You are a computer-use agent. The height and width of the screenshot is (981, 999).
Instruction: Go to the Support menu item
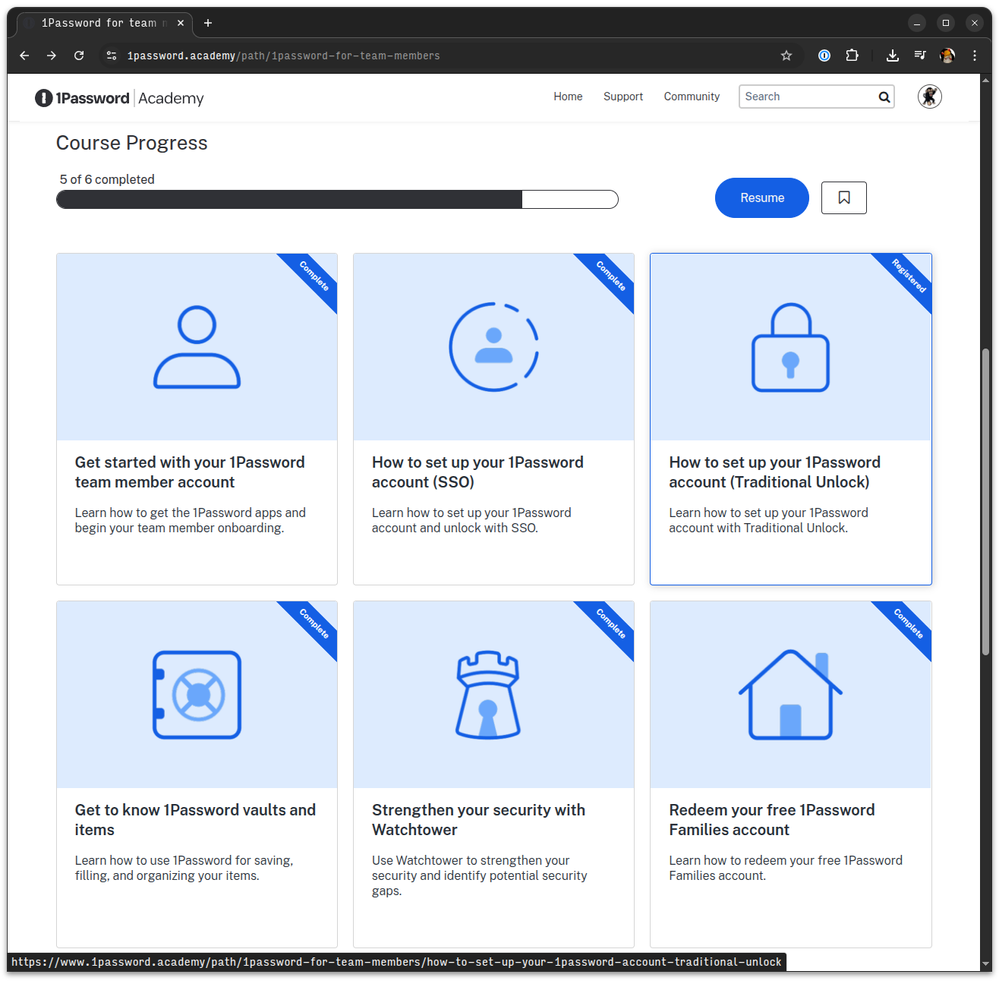click(623, 97)
